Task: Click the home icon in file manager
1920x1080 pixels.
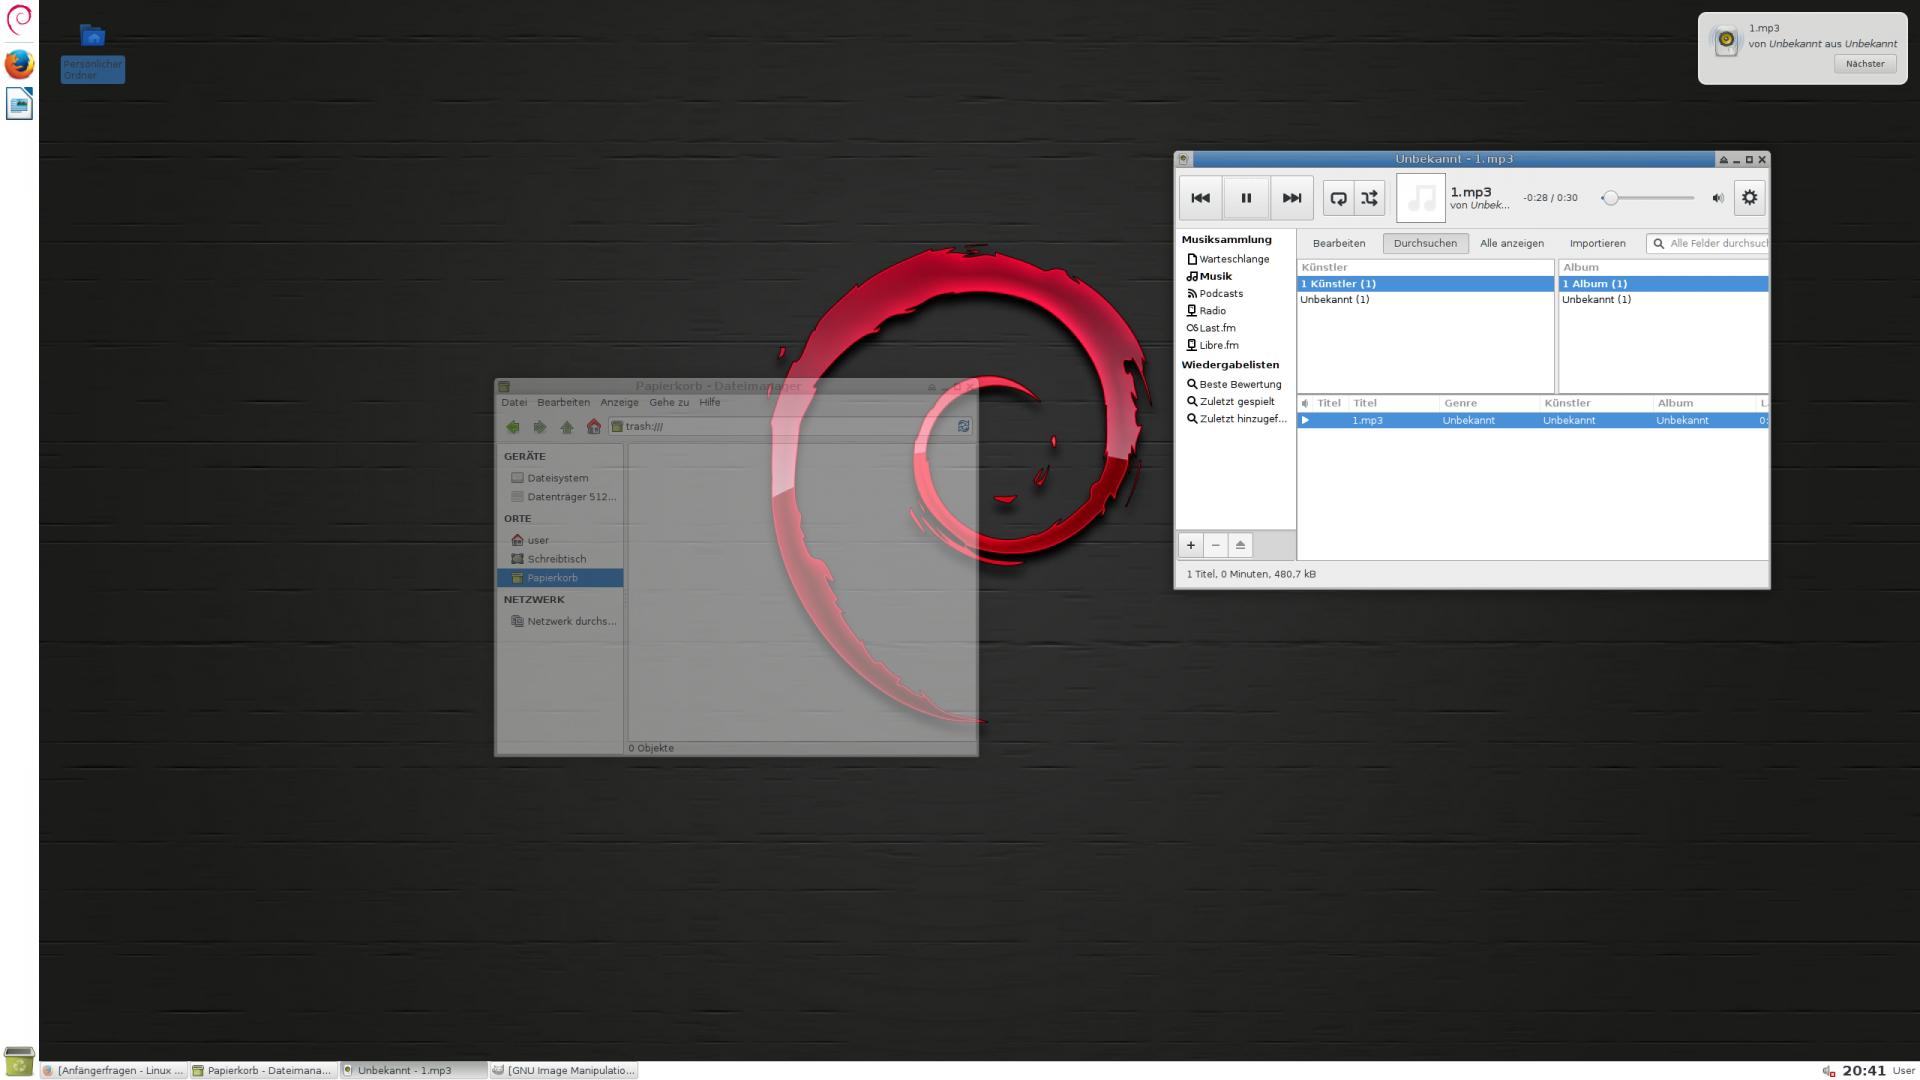Action: click(594, 427)
